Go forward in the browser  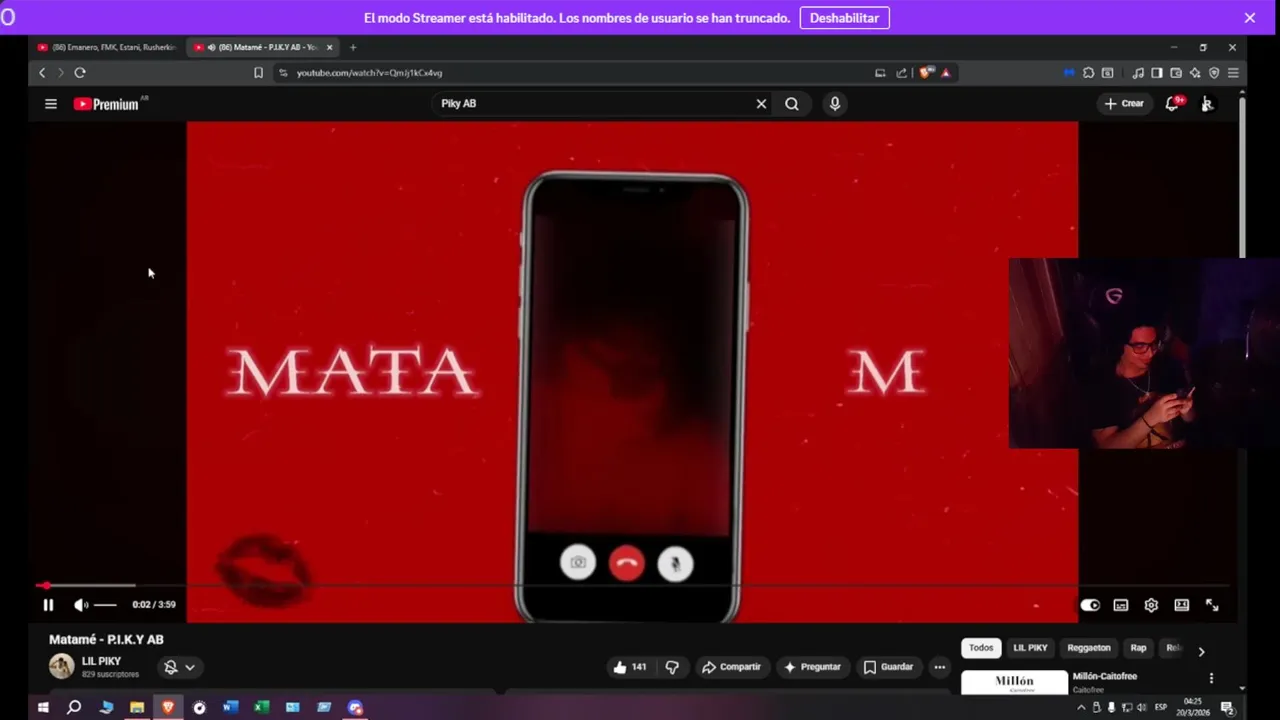point(60,73)
